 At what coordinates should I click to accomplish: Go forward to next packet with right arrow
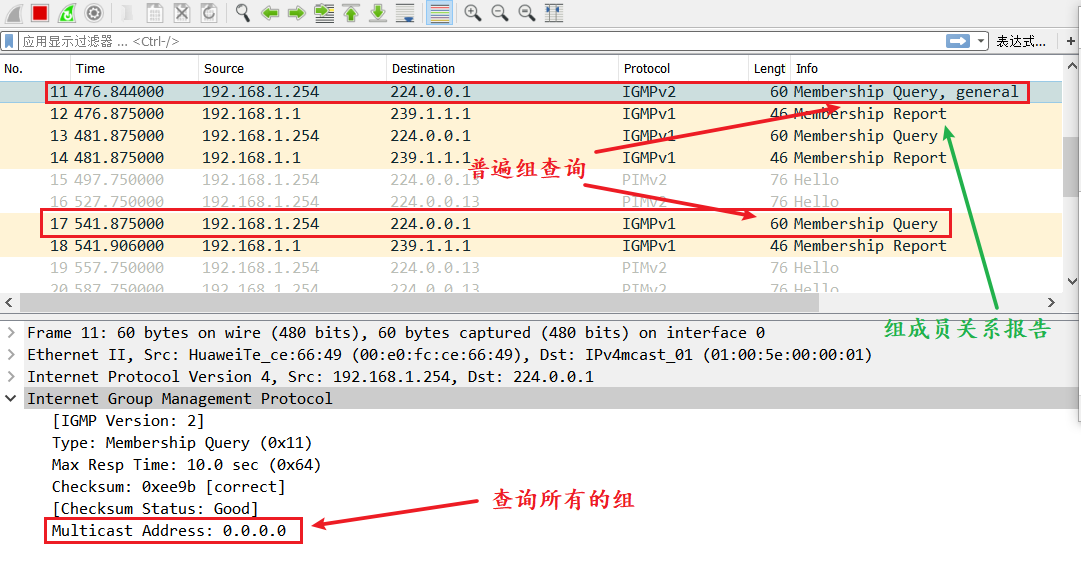coord(296,12)
